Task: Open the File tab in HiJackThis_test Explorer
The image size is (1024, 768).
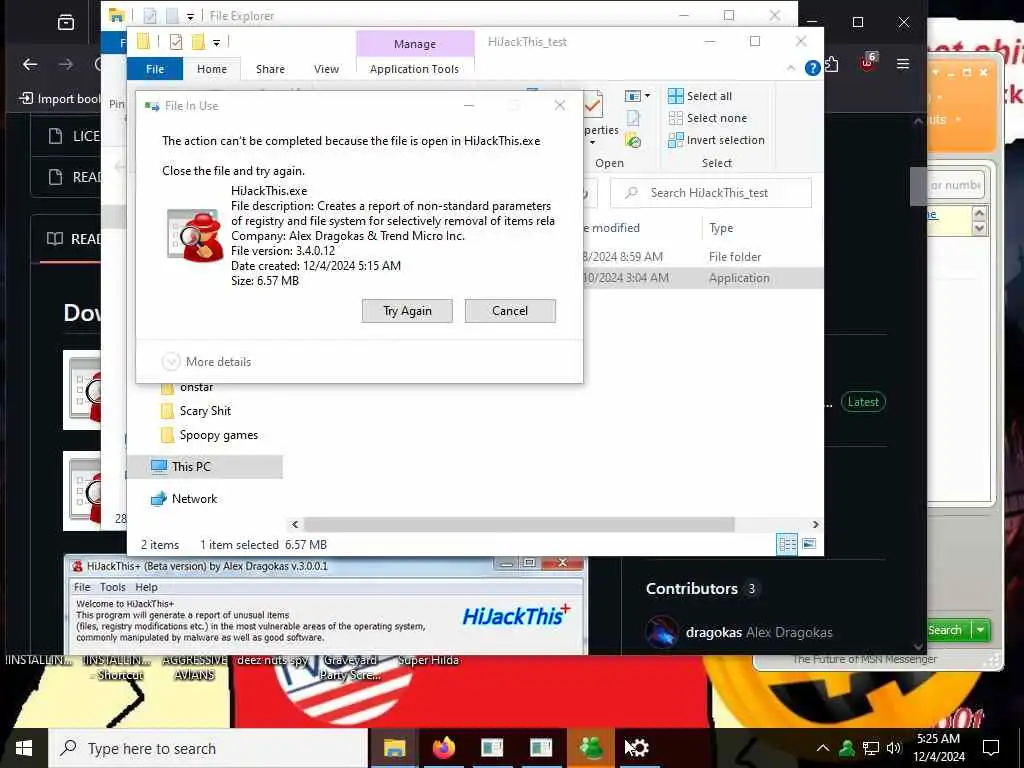Action: tap(155, 69)
